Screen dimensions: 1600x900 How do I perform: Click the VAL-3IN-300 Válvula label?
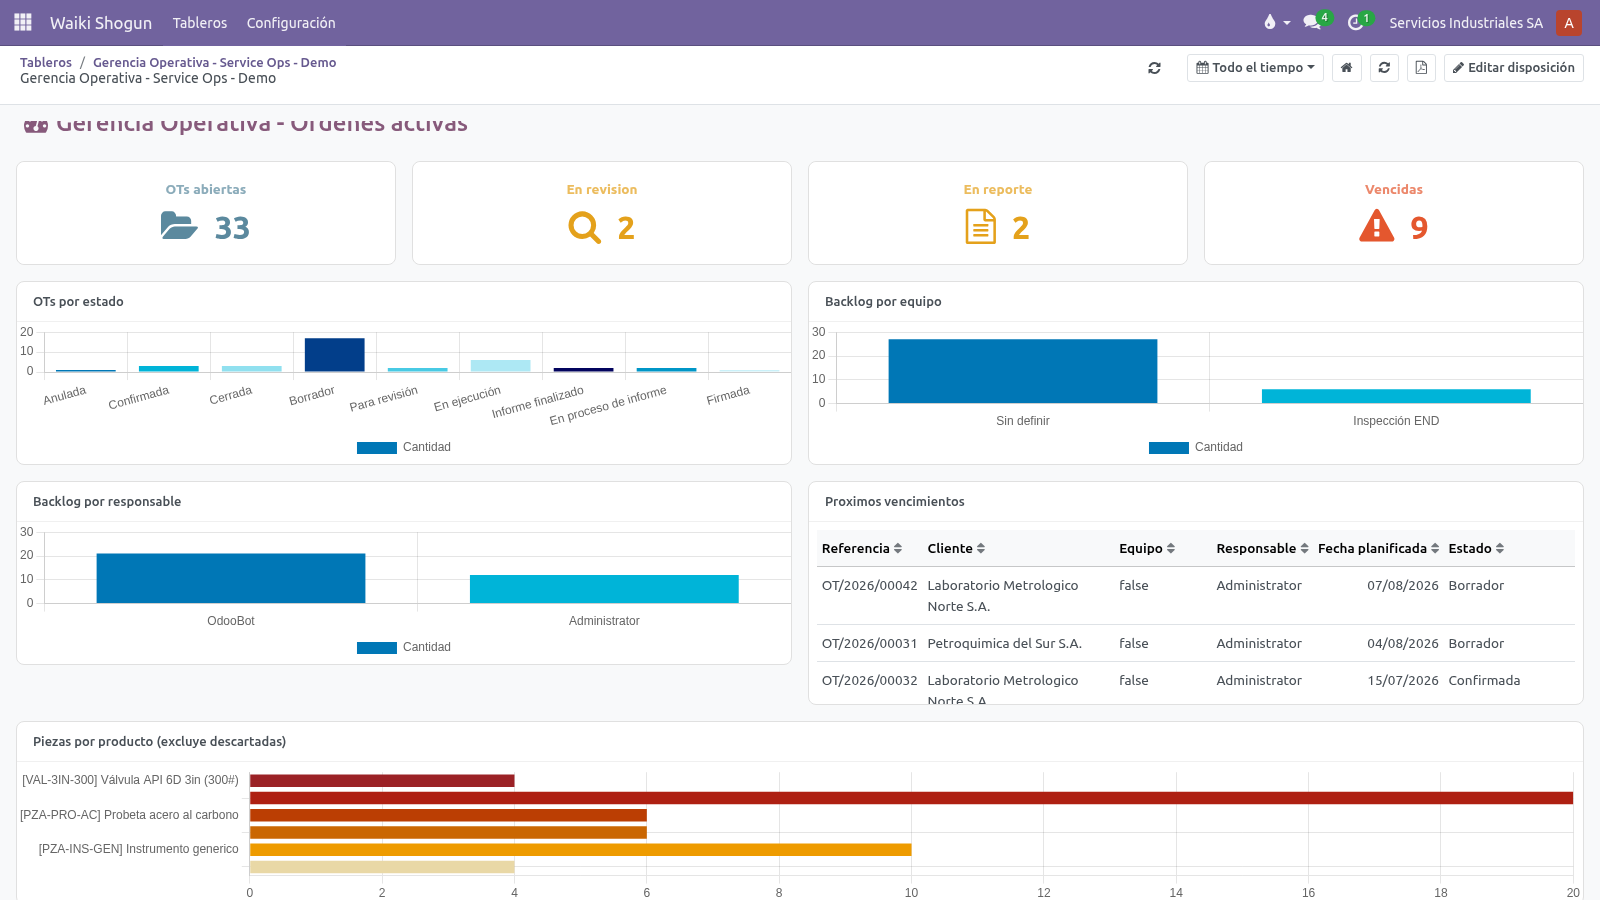(130, 780)
